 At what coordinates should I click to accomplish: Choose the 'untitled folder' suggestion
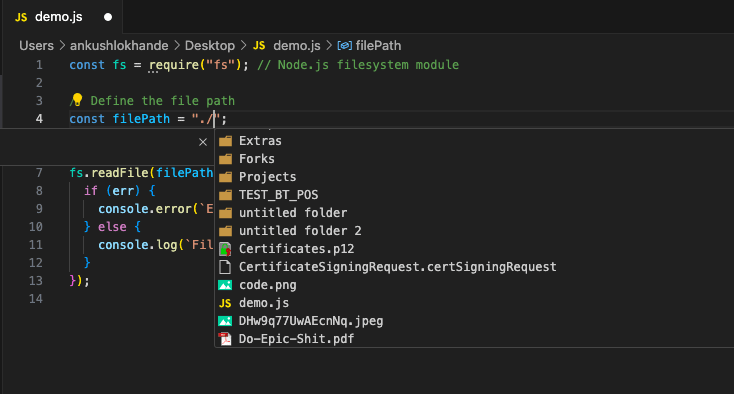[x=474, y=213]
